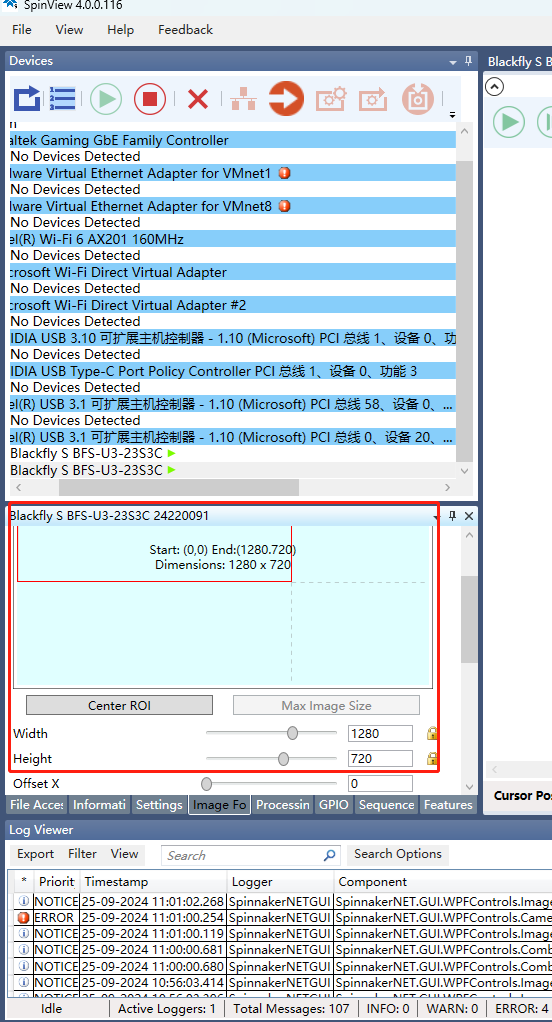The image size is (552, 1022).
Task: Click the network topology icon in Devices toolbar
Action: click(x=243, y=99)
